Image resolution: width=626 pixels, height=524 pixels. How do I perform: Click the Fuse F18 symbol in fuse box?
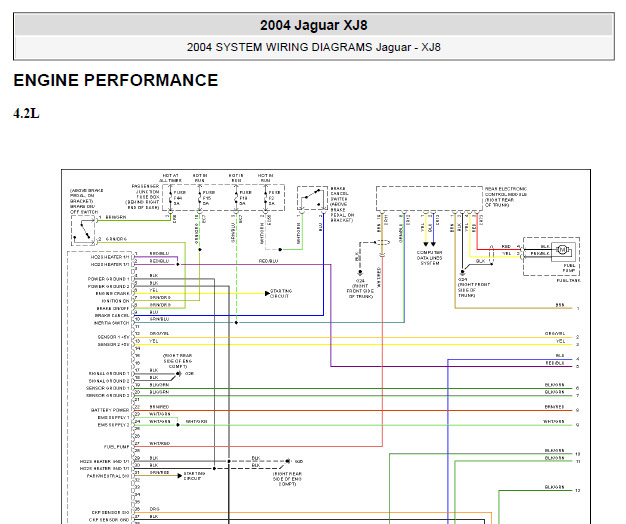[236, 198]
